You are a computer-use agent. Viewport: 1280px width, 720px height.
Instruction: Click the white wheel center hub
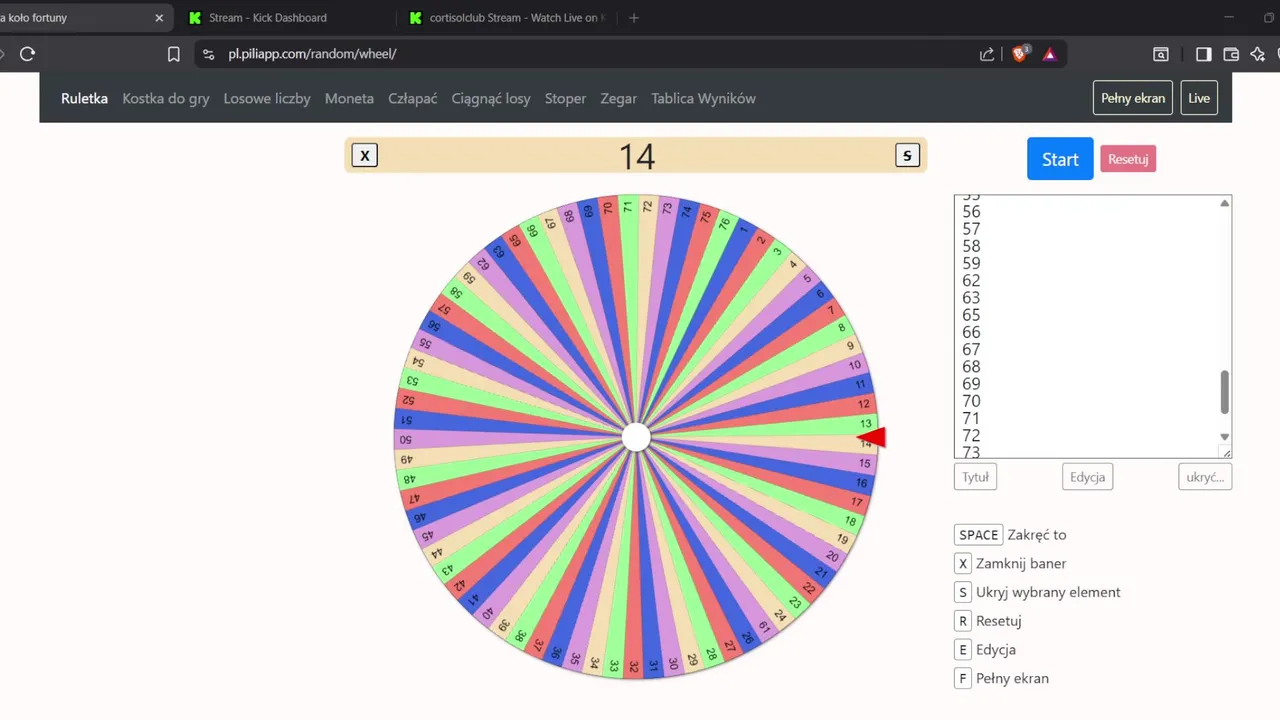click(x=636, y=437)
